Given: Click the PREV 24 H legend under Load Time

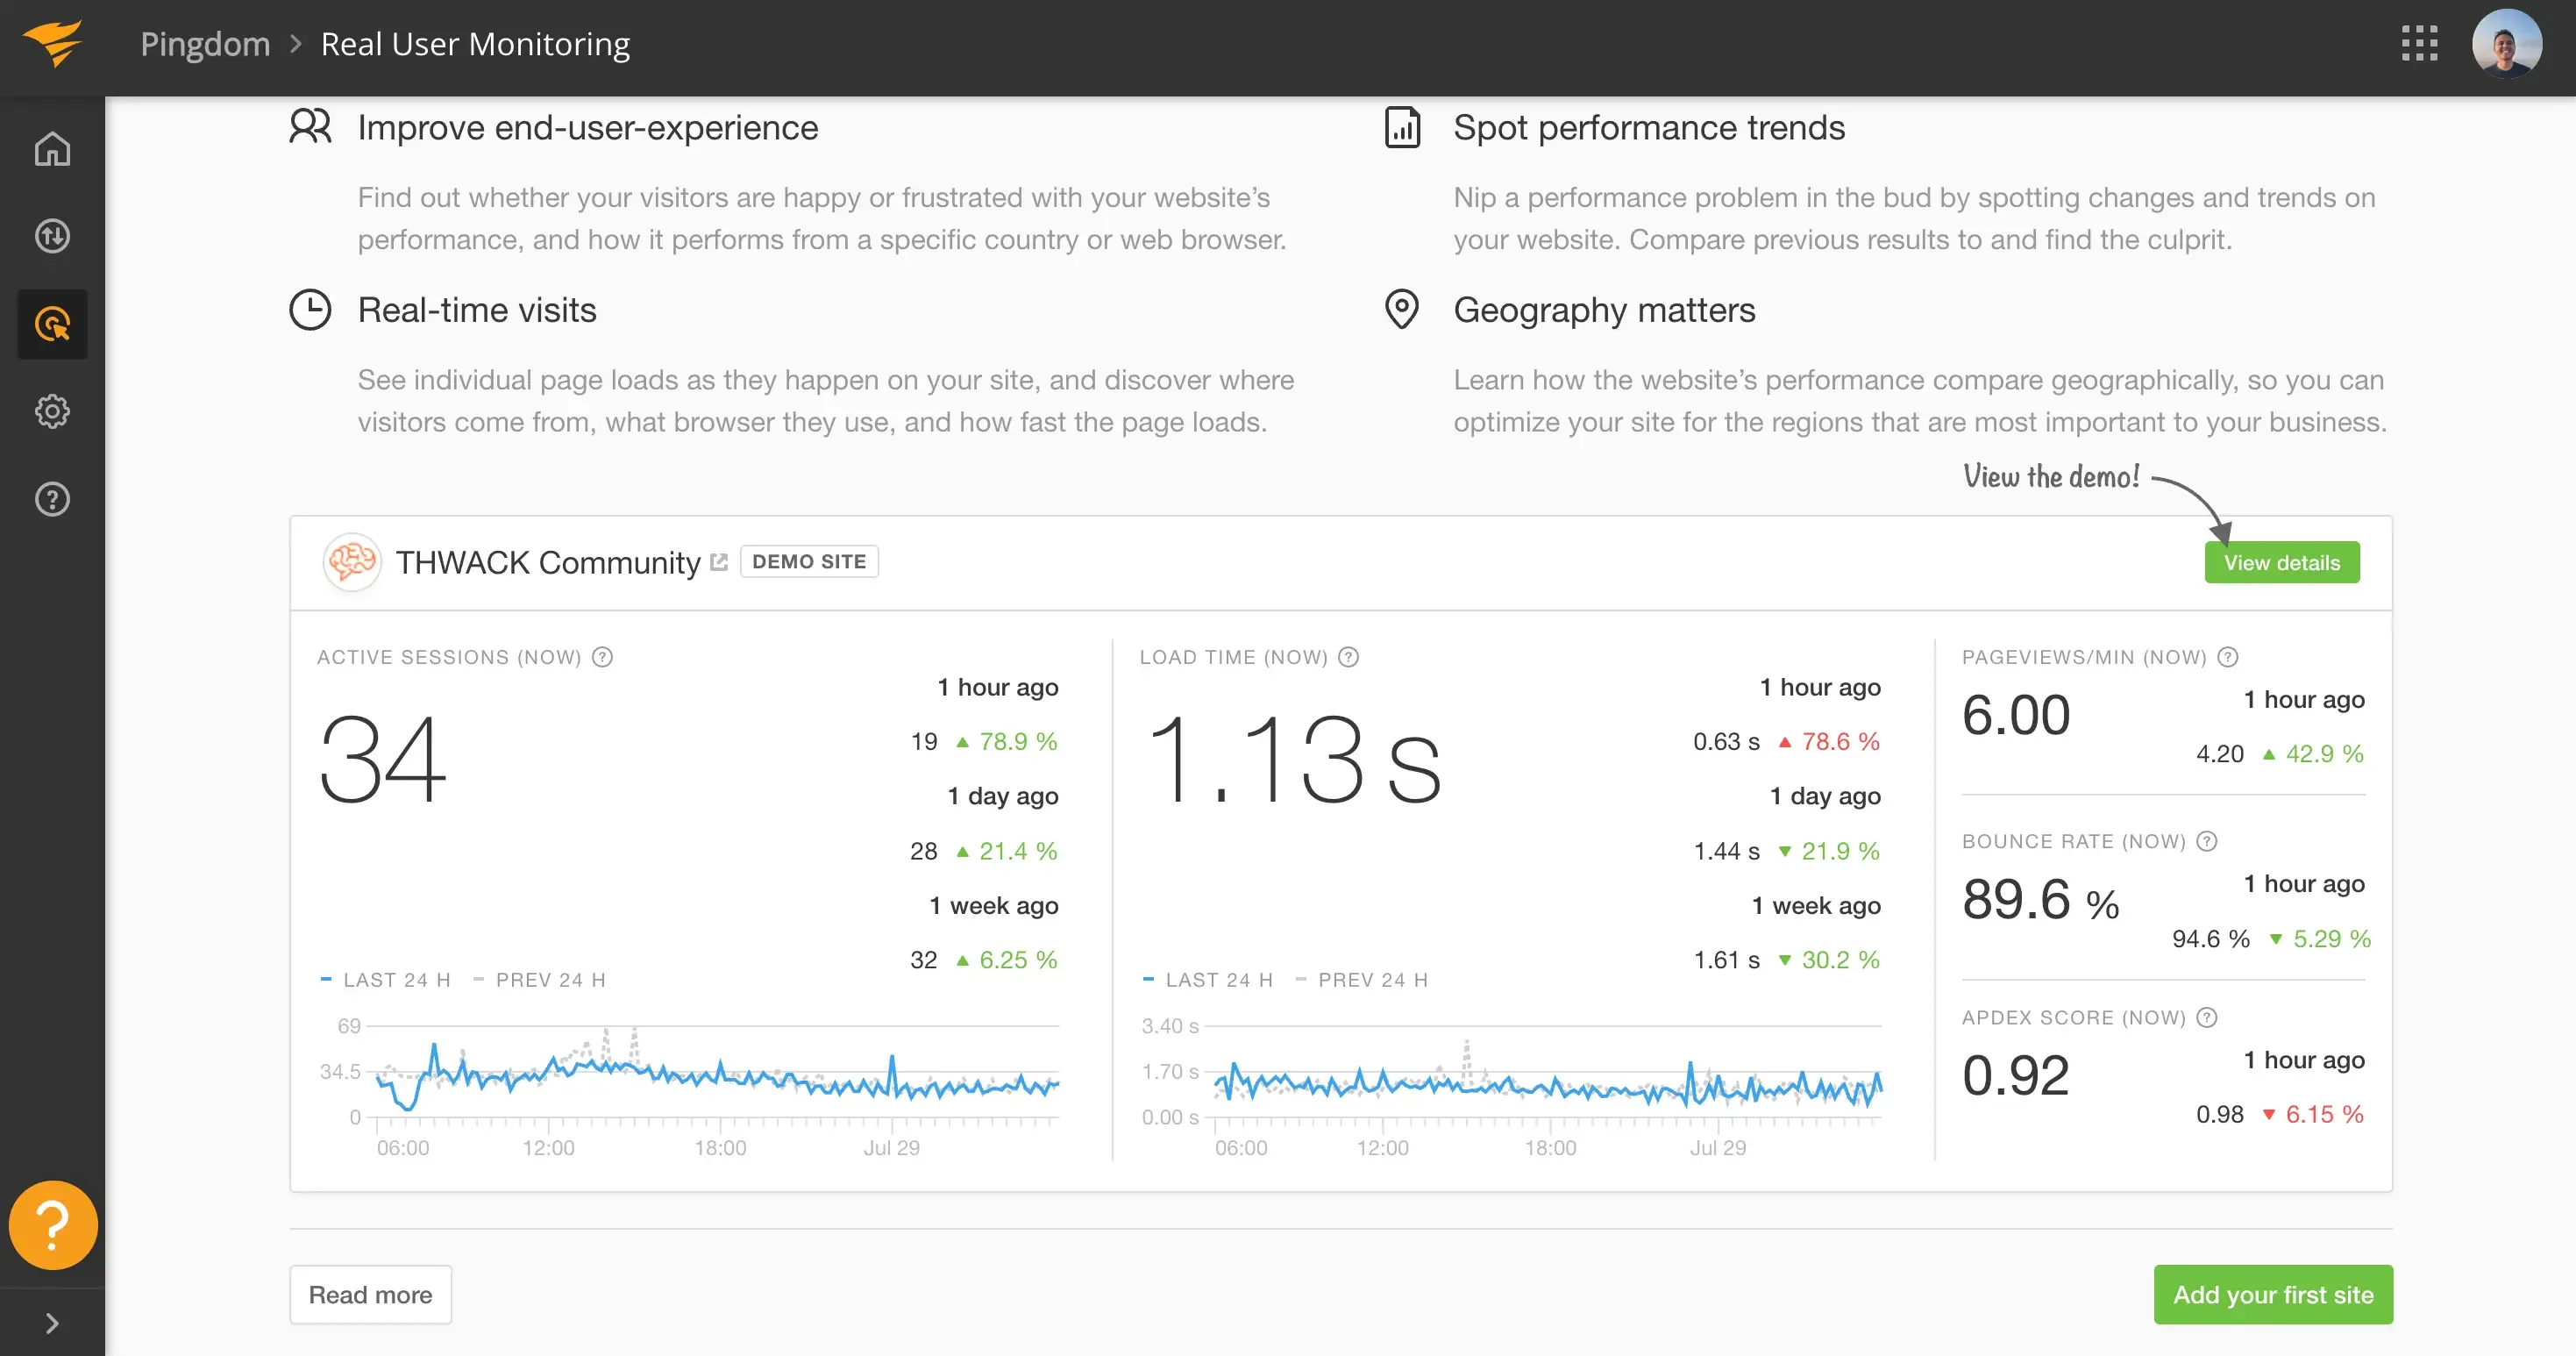Looking at the screenshot, I should click(1362, 980).
